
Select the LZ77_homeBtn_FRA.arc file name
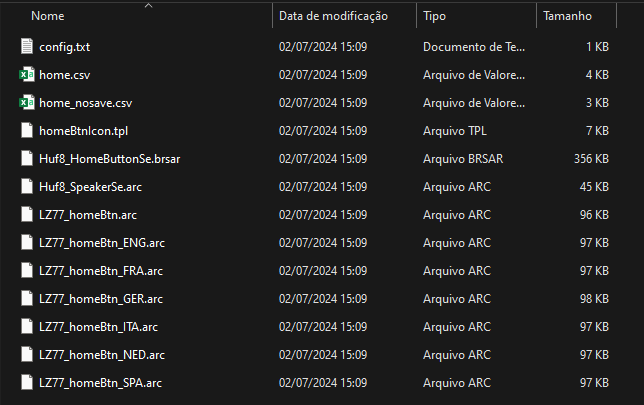click(101, 271)
